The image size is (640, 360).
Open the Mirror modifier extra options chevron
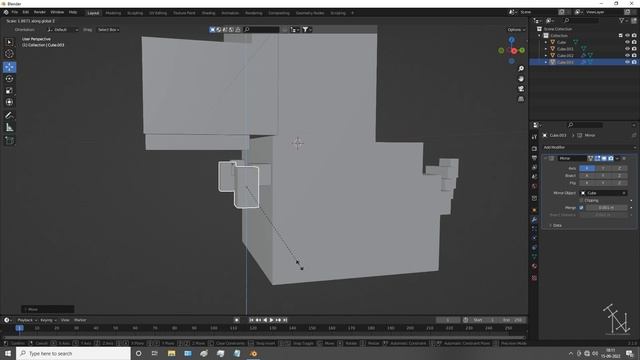[x=618, y=158]
